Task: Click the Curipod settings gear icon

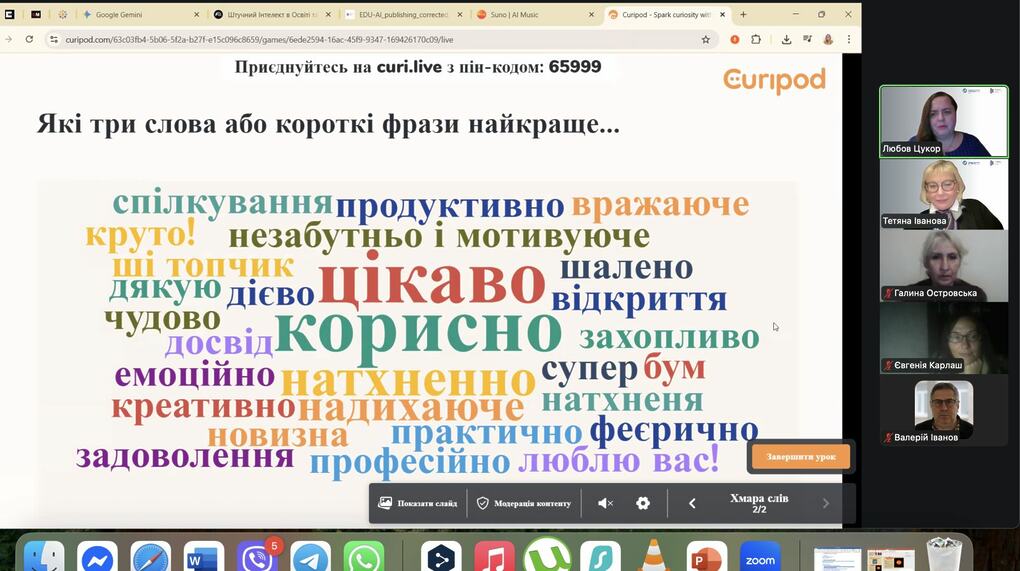Action: click(643, 503)
